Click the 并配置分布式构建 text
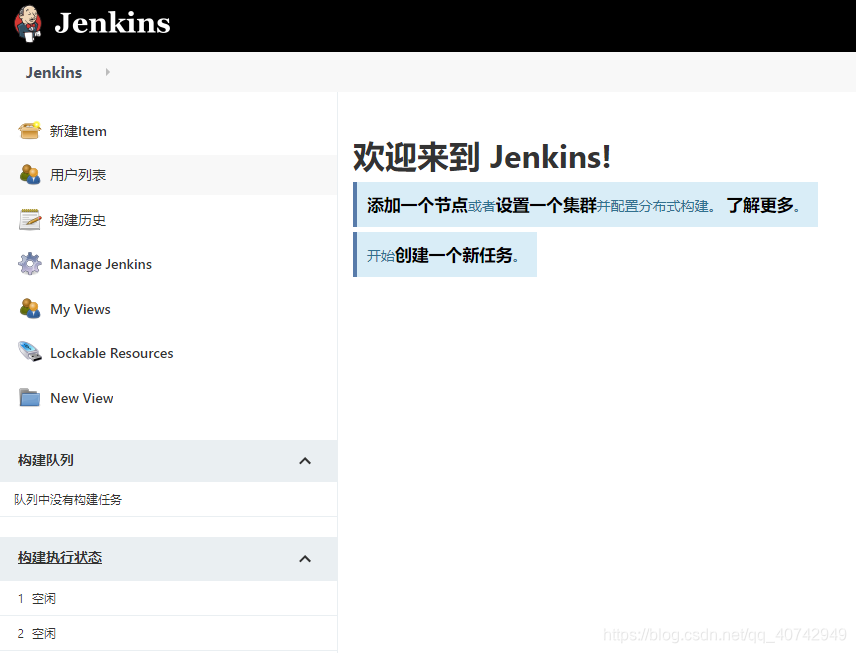This screenshot has width=856, height=653. click(653, 206)
